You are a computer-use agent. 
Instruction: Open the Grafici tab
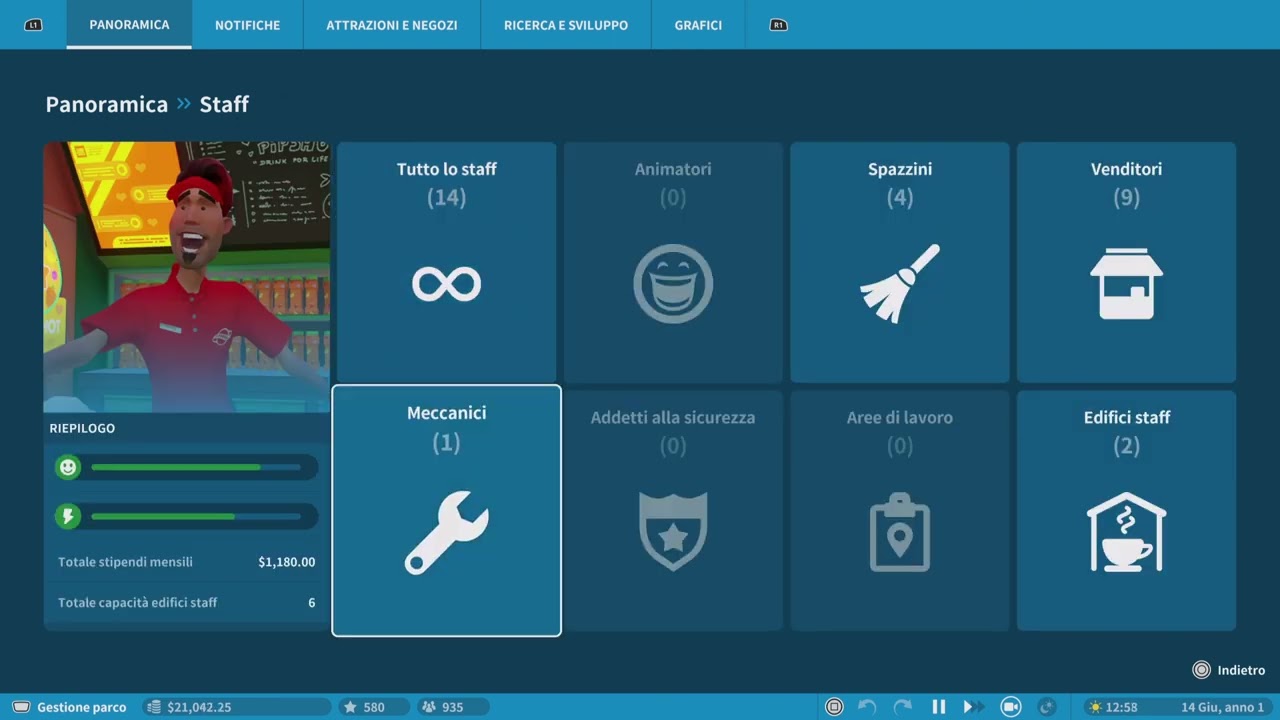point(698,25)
